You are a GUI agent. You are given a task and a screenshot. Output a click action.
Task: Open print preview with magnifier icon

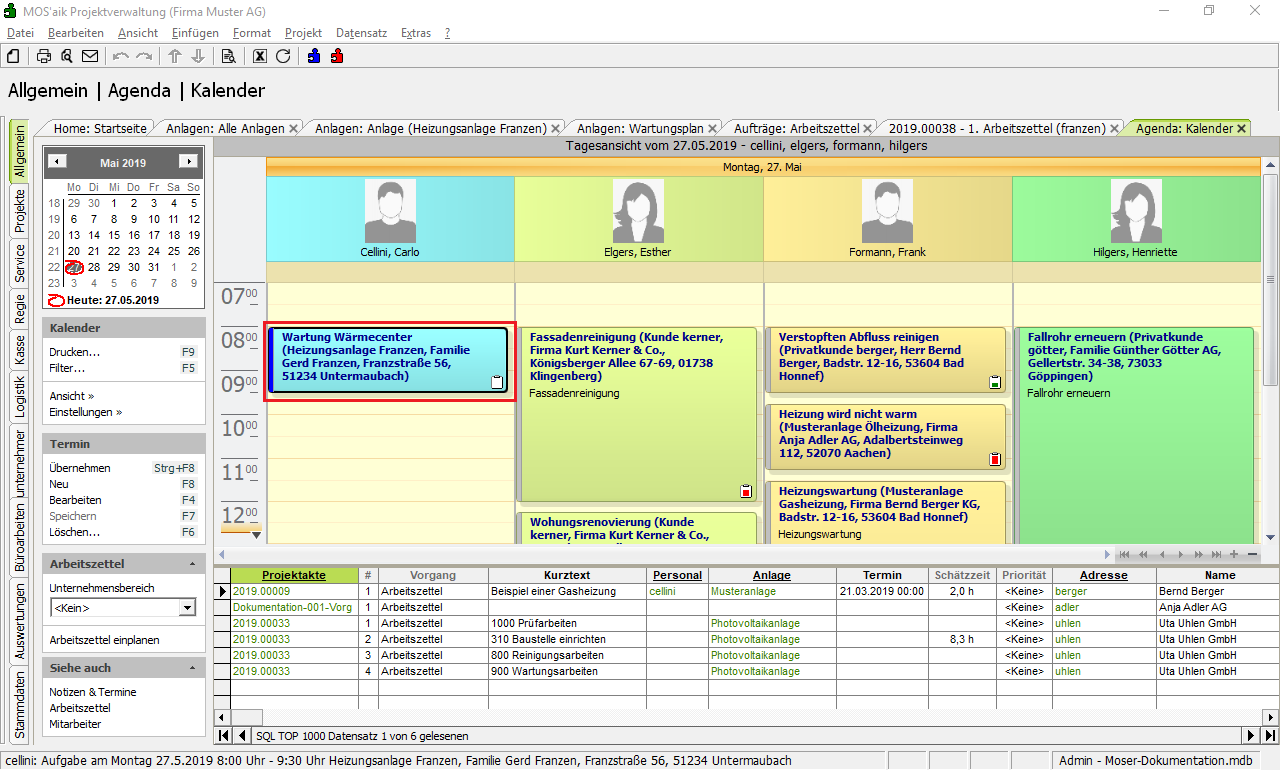(66, 56)
